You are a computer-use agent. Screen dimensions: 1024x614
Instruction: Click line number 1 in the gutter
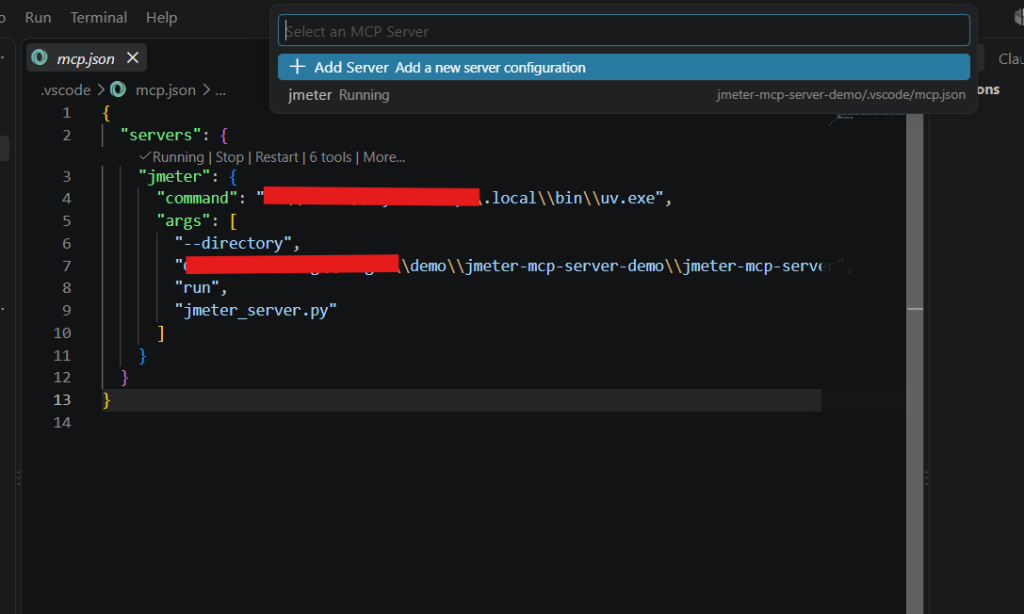(x=67, y=113)
